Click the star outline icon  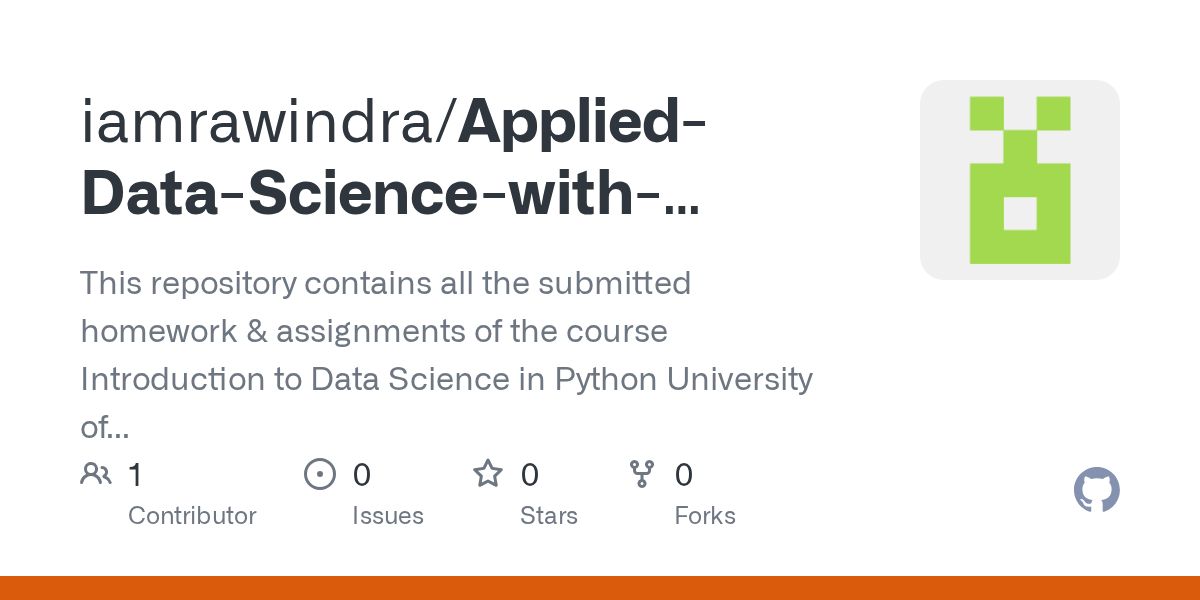488,473
